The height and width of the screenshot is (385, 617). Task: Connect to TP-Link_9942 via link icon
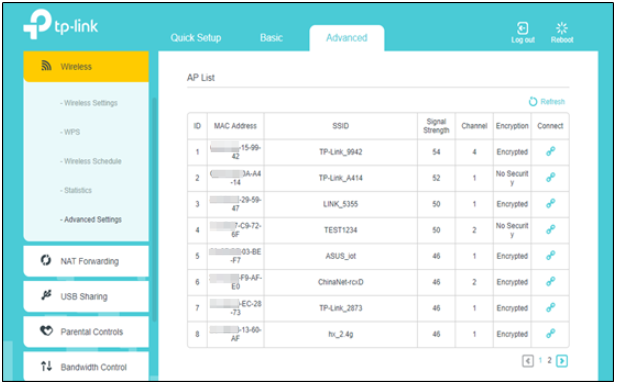pyautogui.click(x=550, y=152)
